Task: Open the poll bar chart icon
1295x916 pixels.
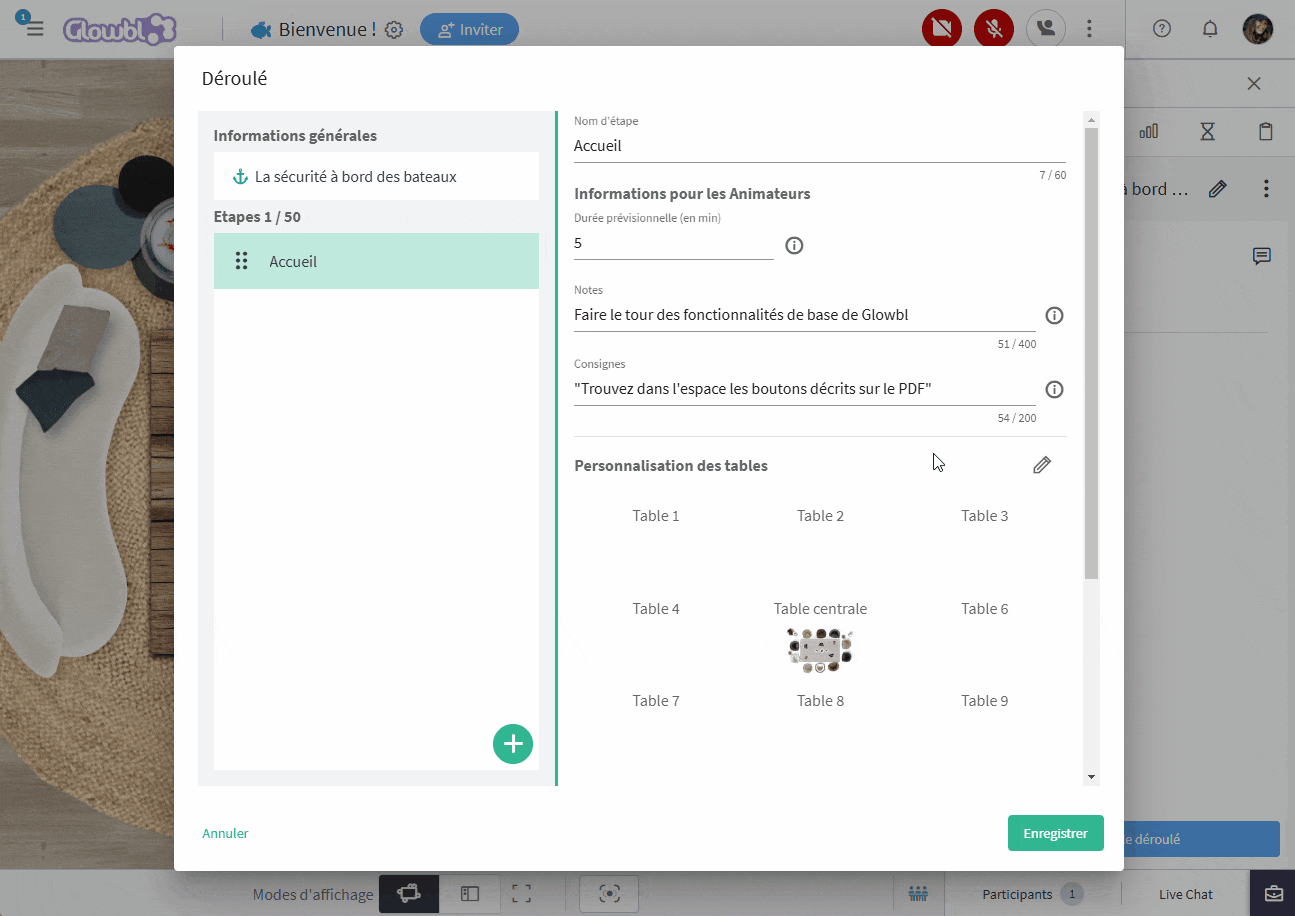Action: [x=1149, y=131]
